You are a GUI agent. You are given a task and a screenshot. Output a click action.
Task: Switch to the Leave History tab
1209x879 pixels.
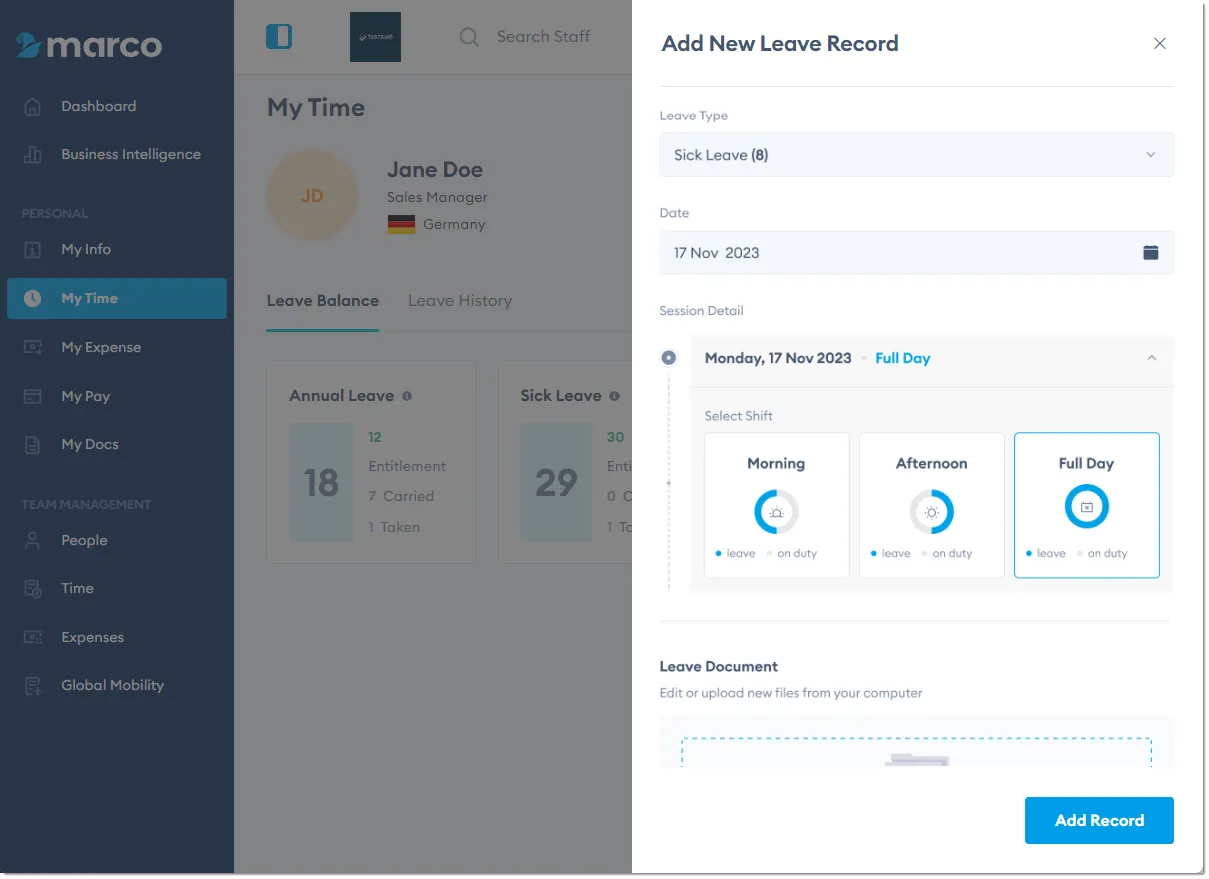click(x=460, y=301)
